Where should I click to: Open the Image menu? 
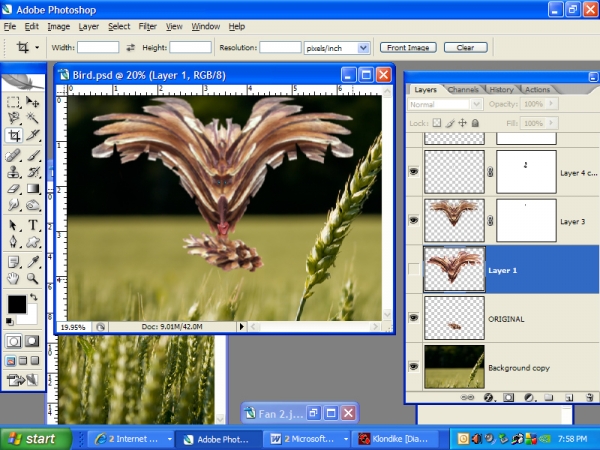59,27
